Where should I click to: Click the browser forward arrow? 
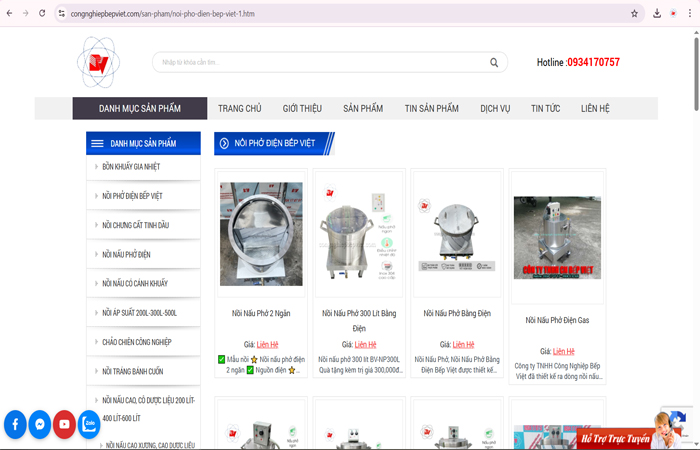[x=25, y=13]
